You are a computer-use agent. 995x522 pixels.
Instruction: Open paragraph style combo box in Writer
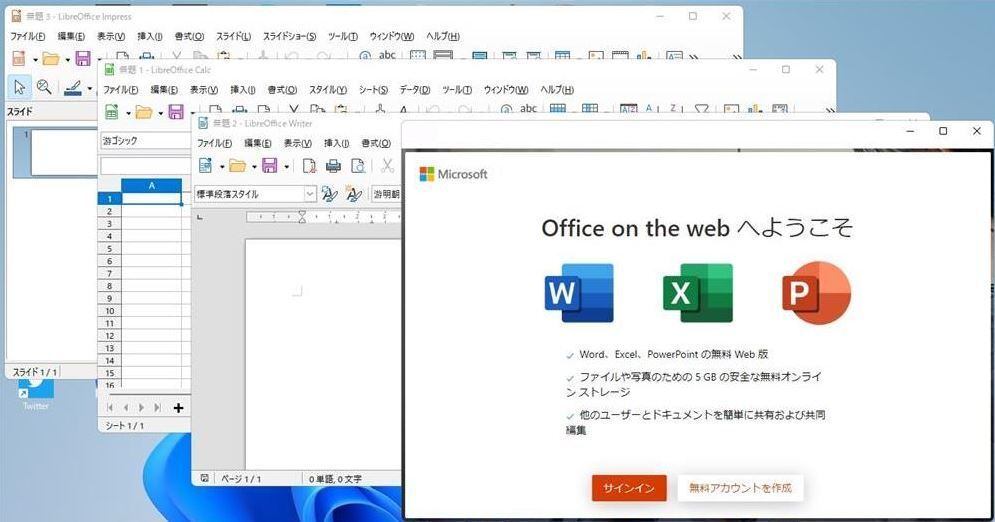[x=255, y=194]
